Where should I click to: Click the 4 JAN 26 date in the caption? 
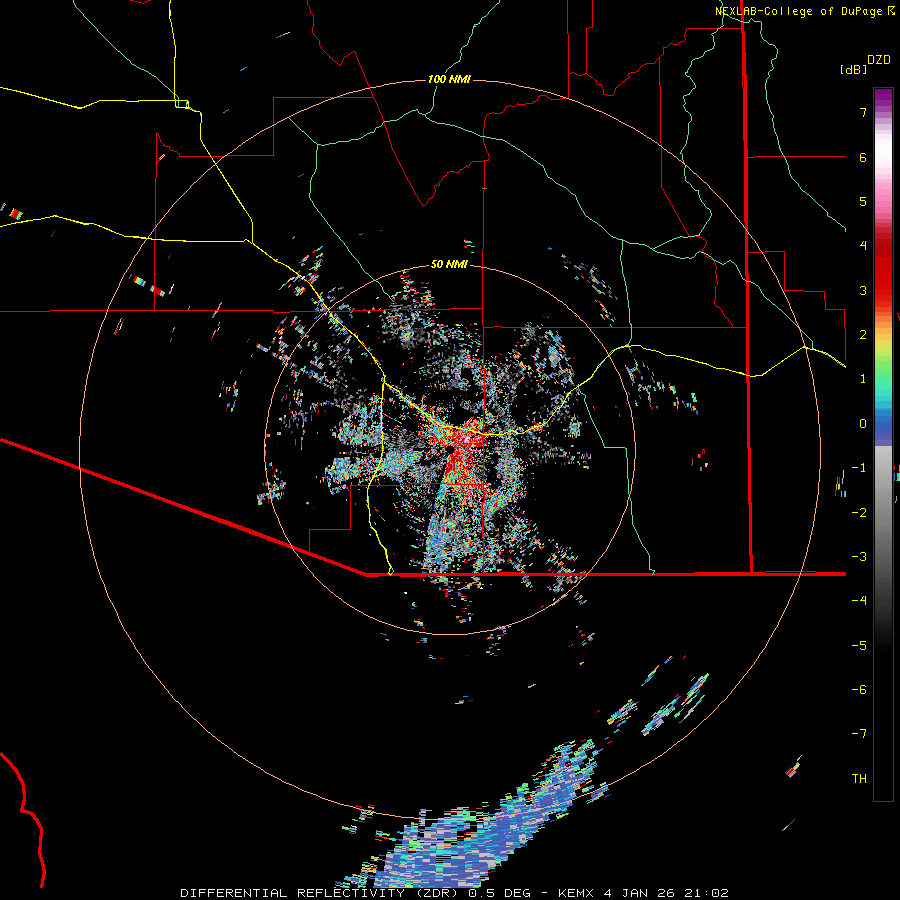click(x=639, y=893)
